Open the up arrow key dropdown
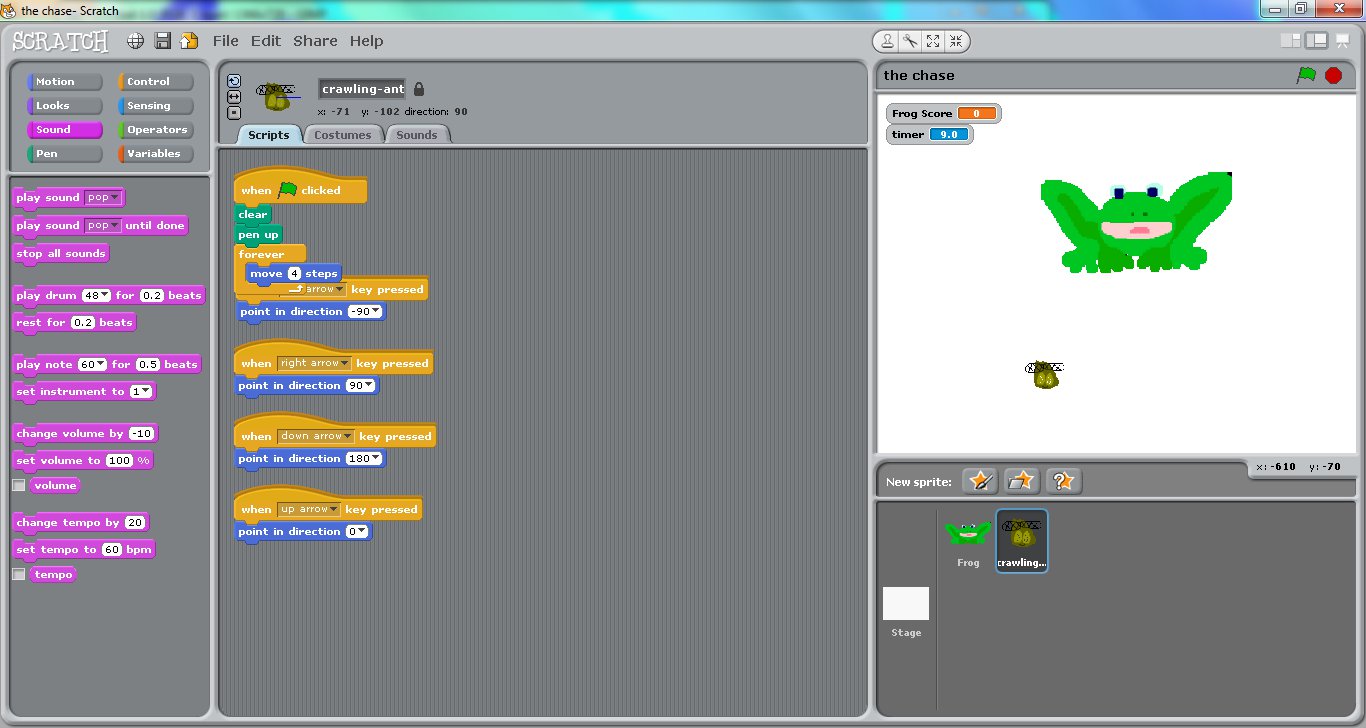 click(x=309, y=510)
